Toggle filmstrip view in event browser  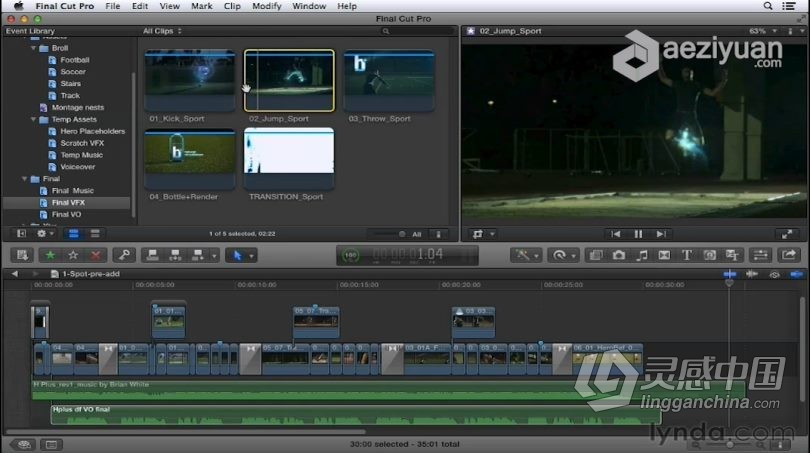pos(74,233)
